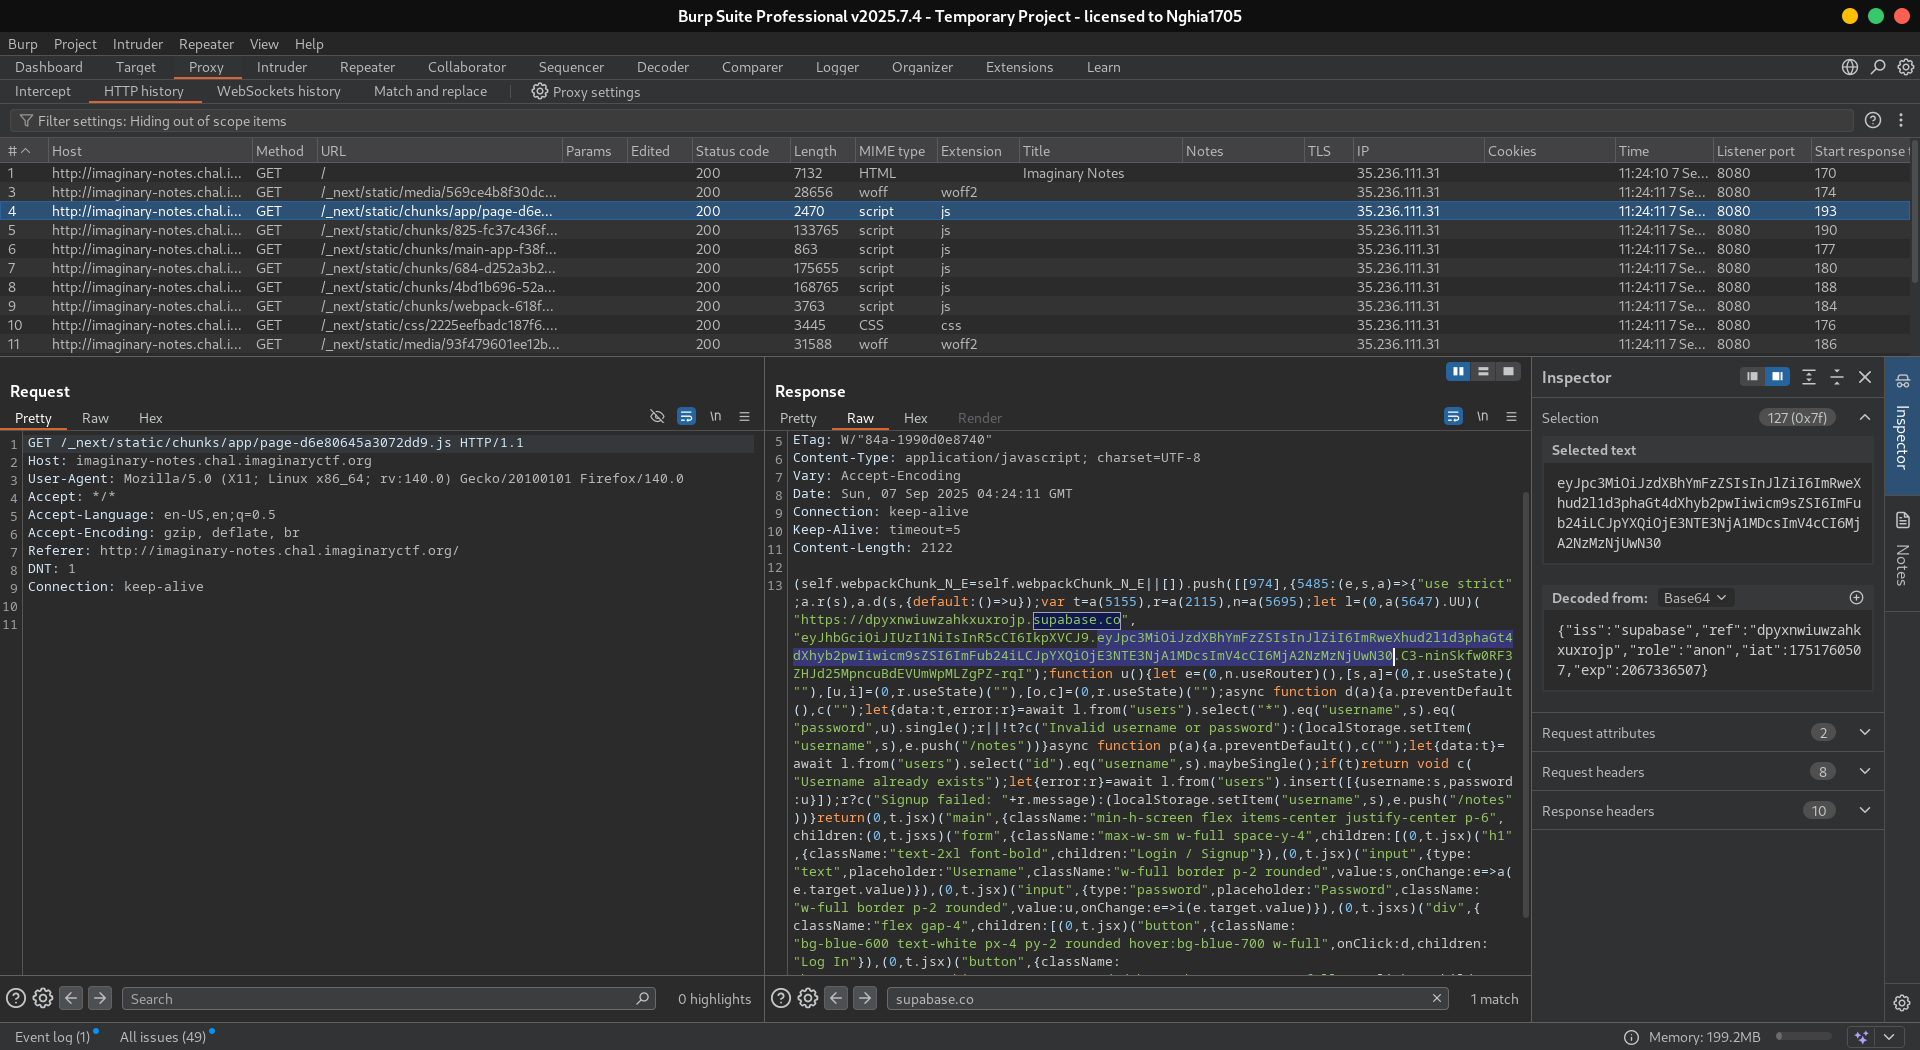Viewport: 1920px width, 1050px height.
Task: Close the Inspector panel
Action: (x=1865, y=377)
